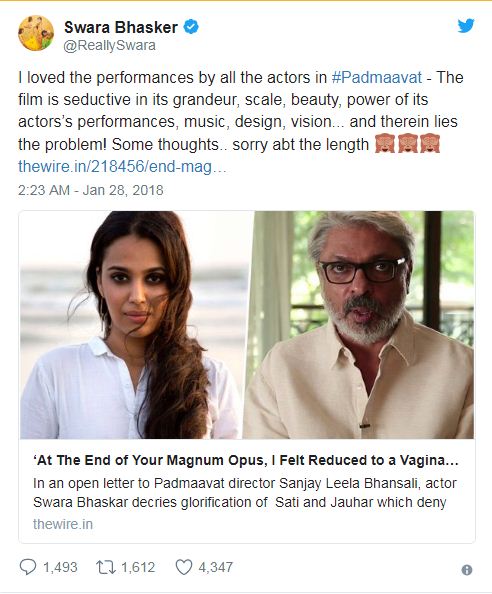The height and width of the screenshot is (594, 492).
Task: Click the 1,612 retweet count
Action: (138, 567)
